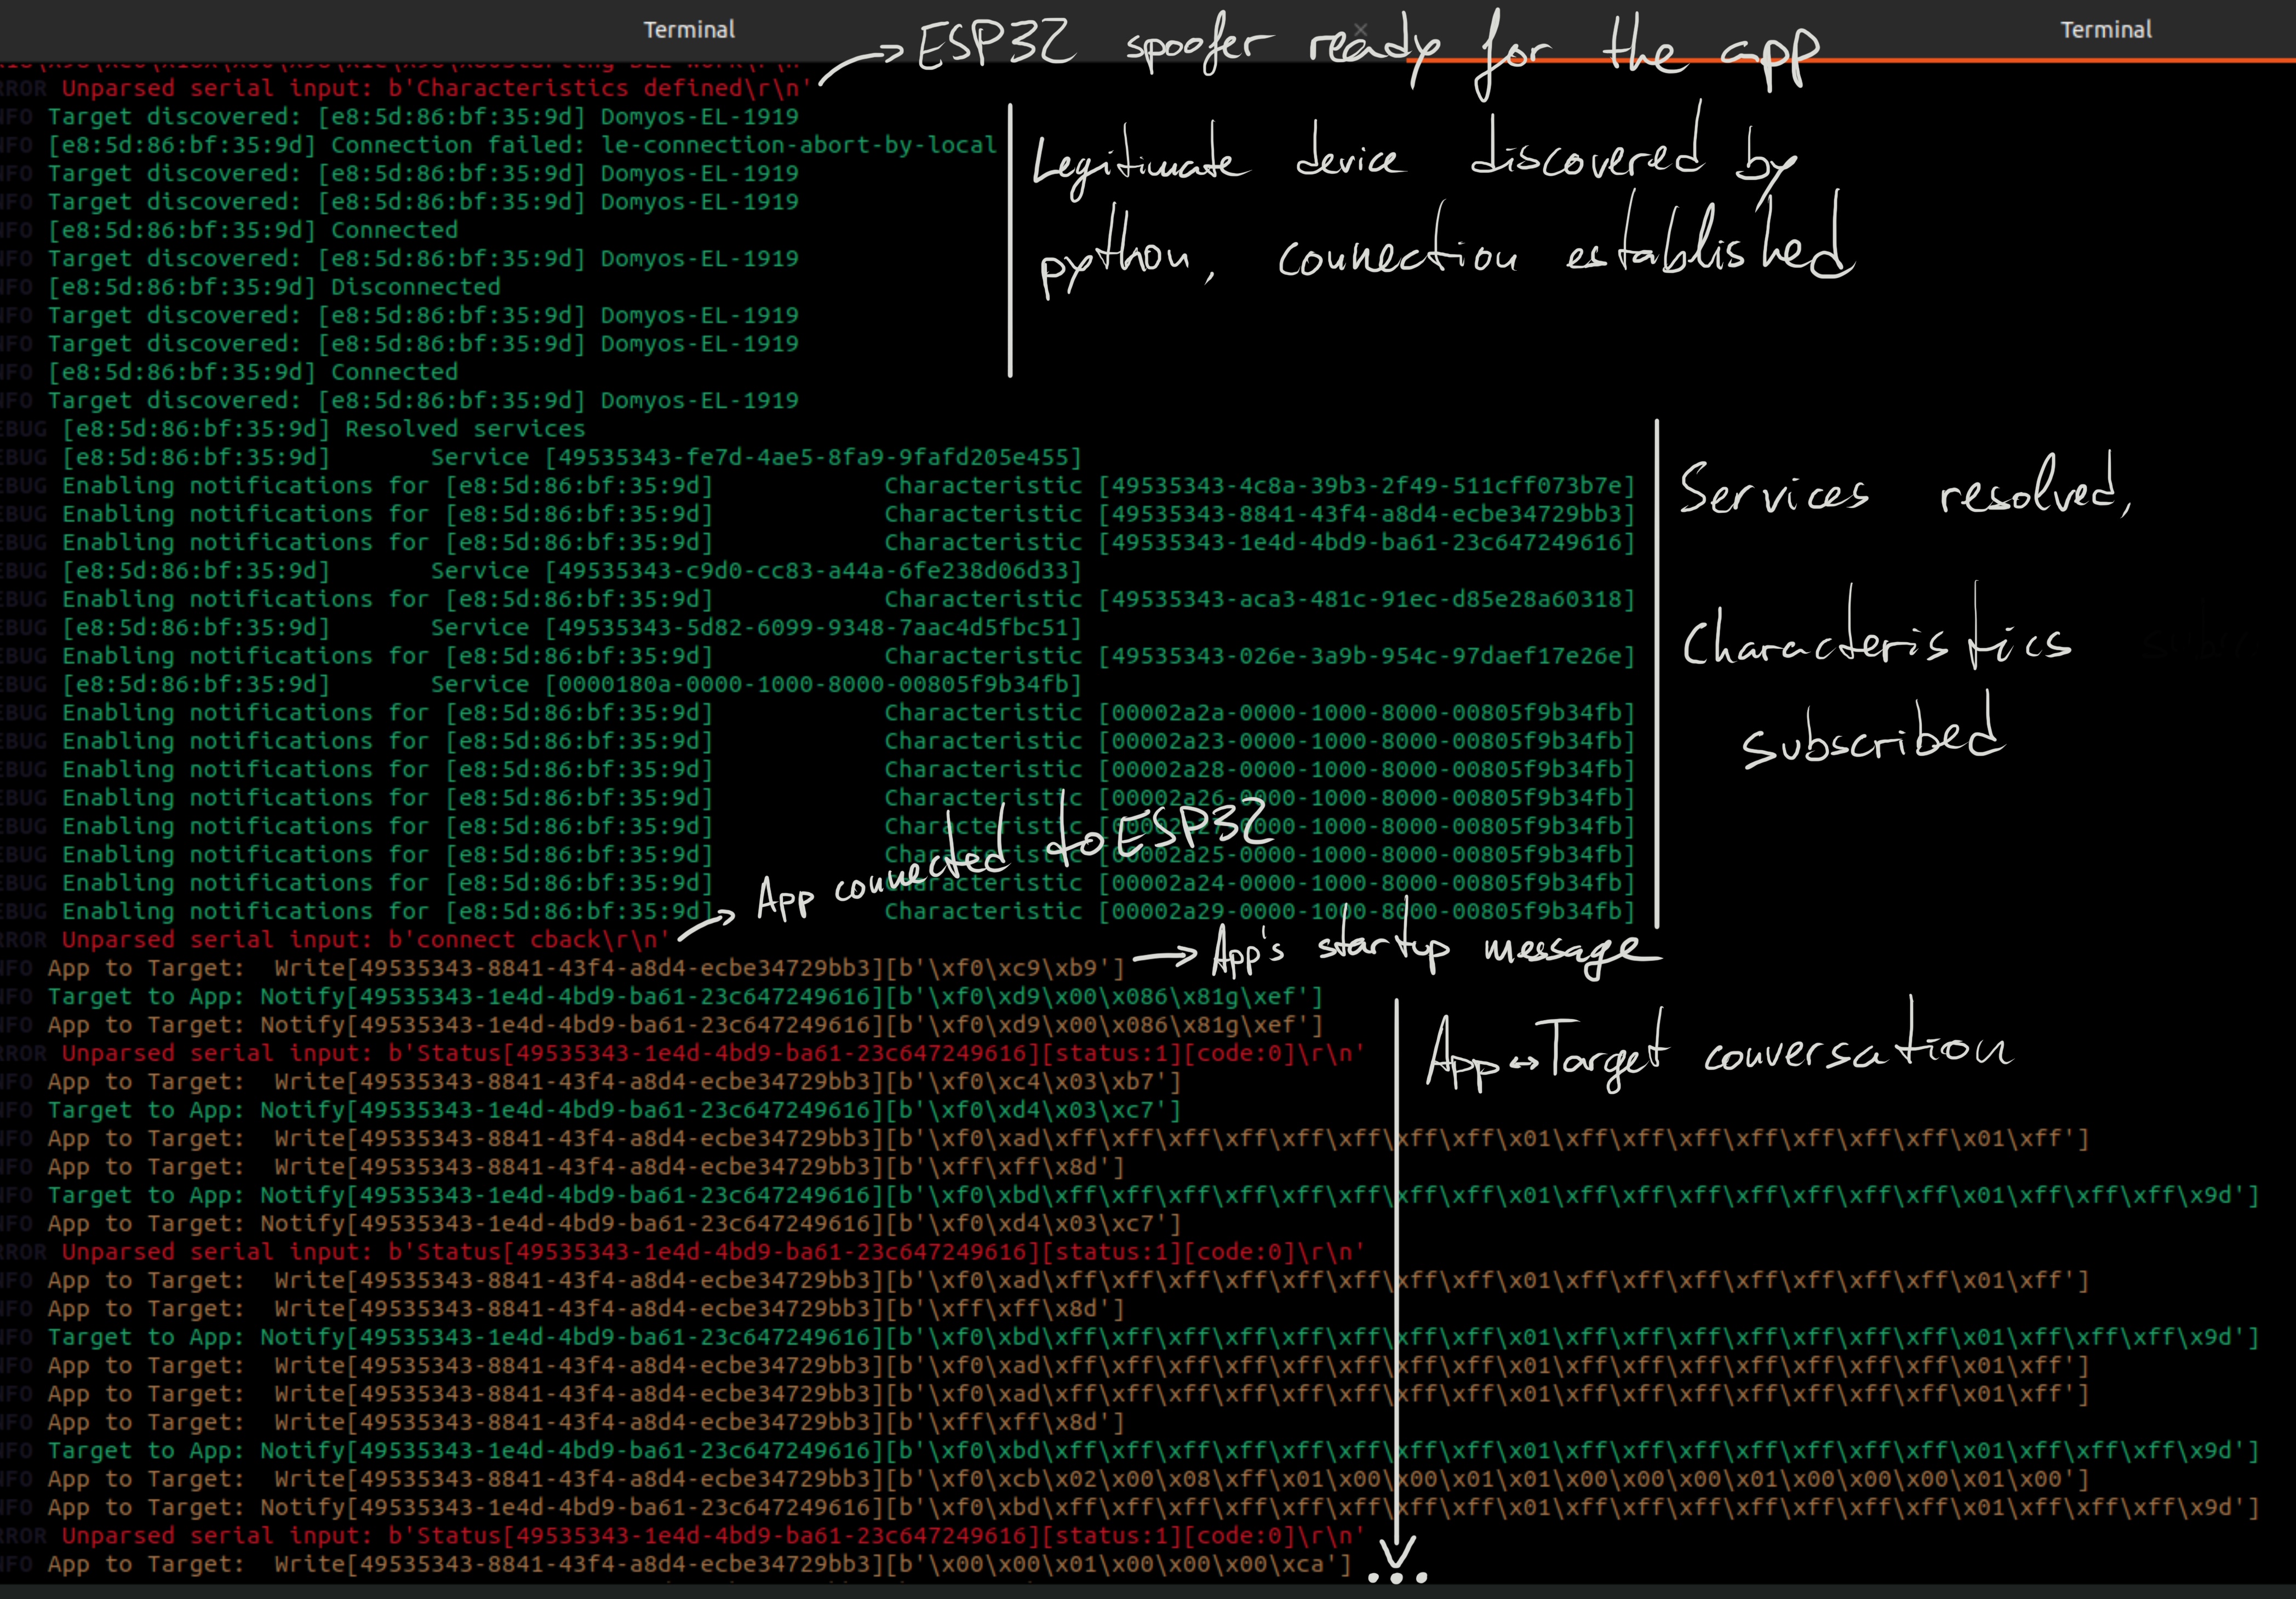Click the 'Resolved services' debug line
Image resolution: width=2296 pixels, height=1599 pixels.
pyautogui.click(x=292, y=429)
